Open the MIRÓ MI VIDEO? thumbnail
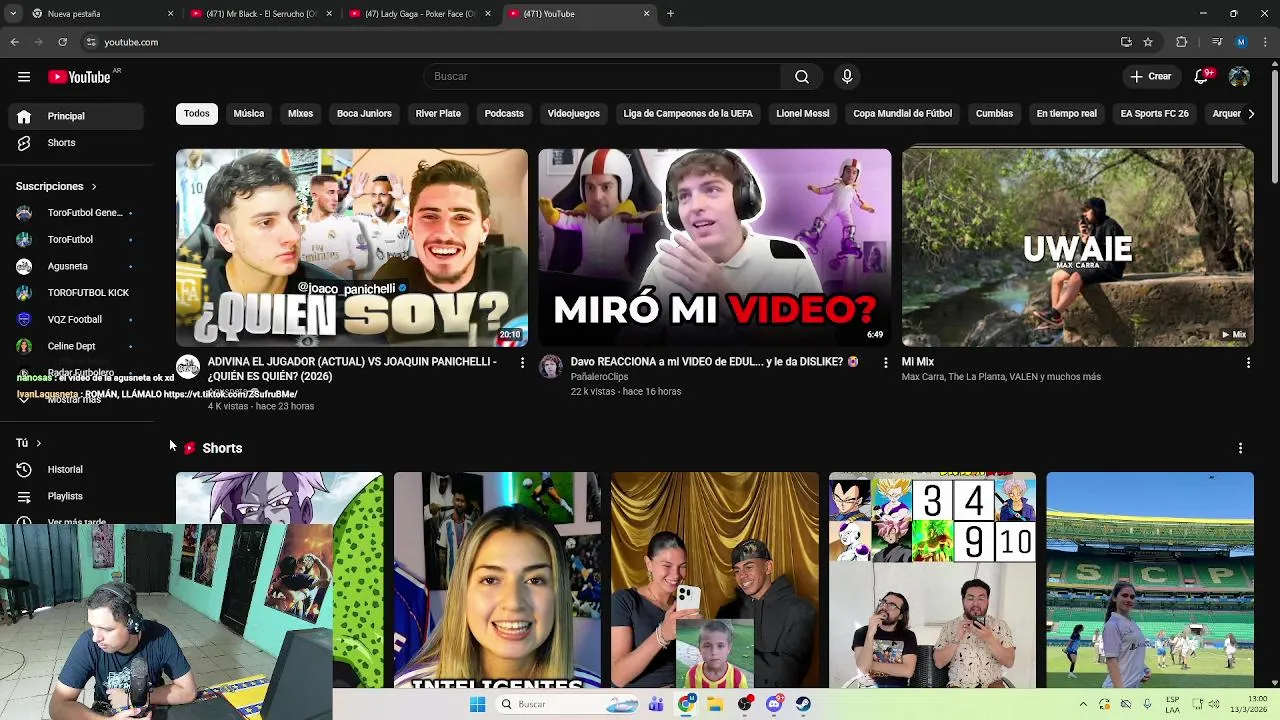 coord(715,248)
